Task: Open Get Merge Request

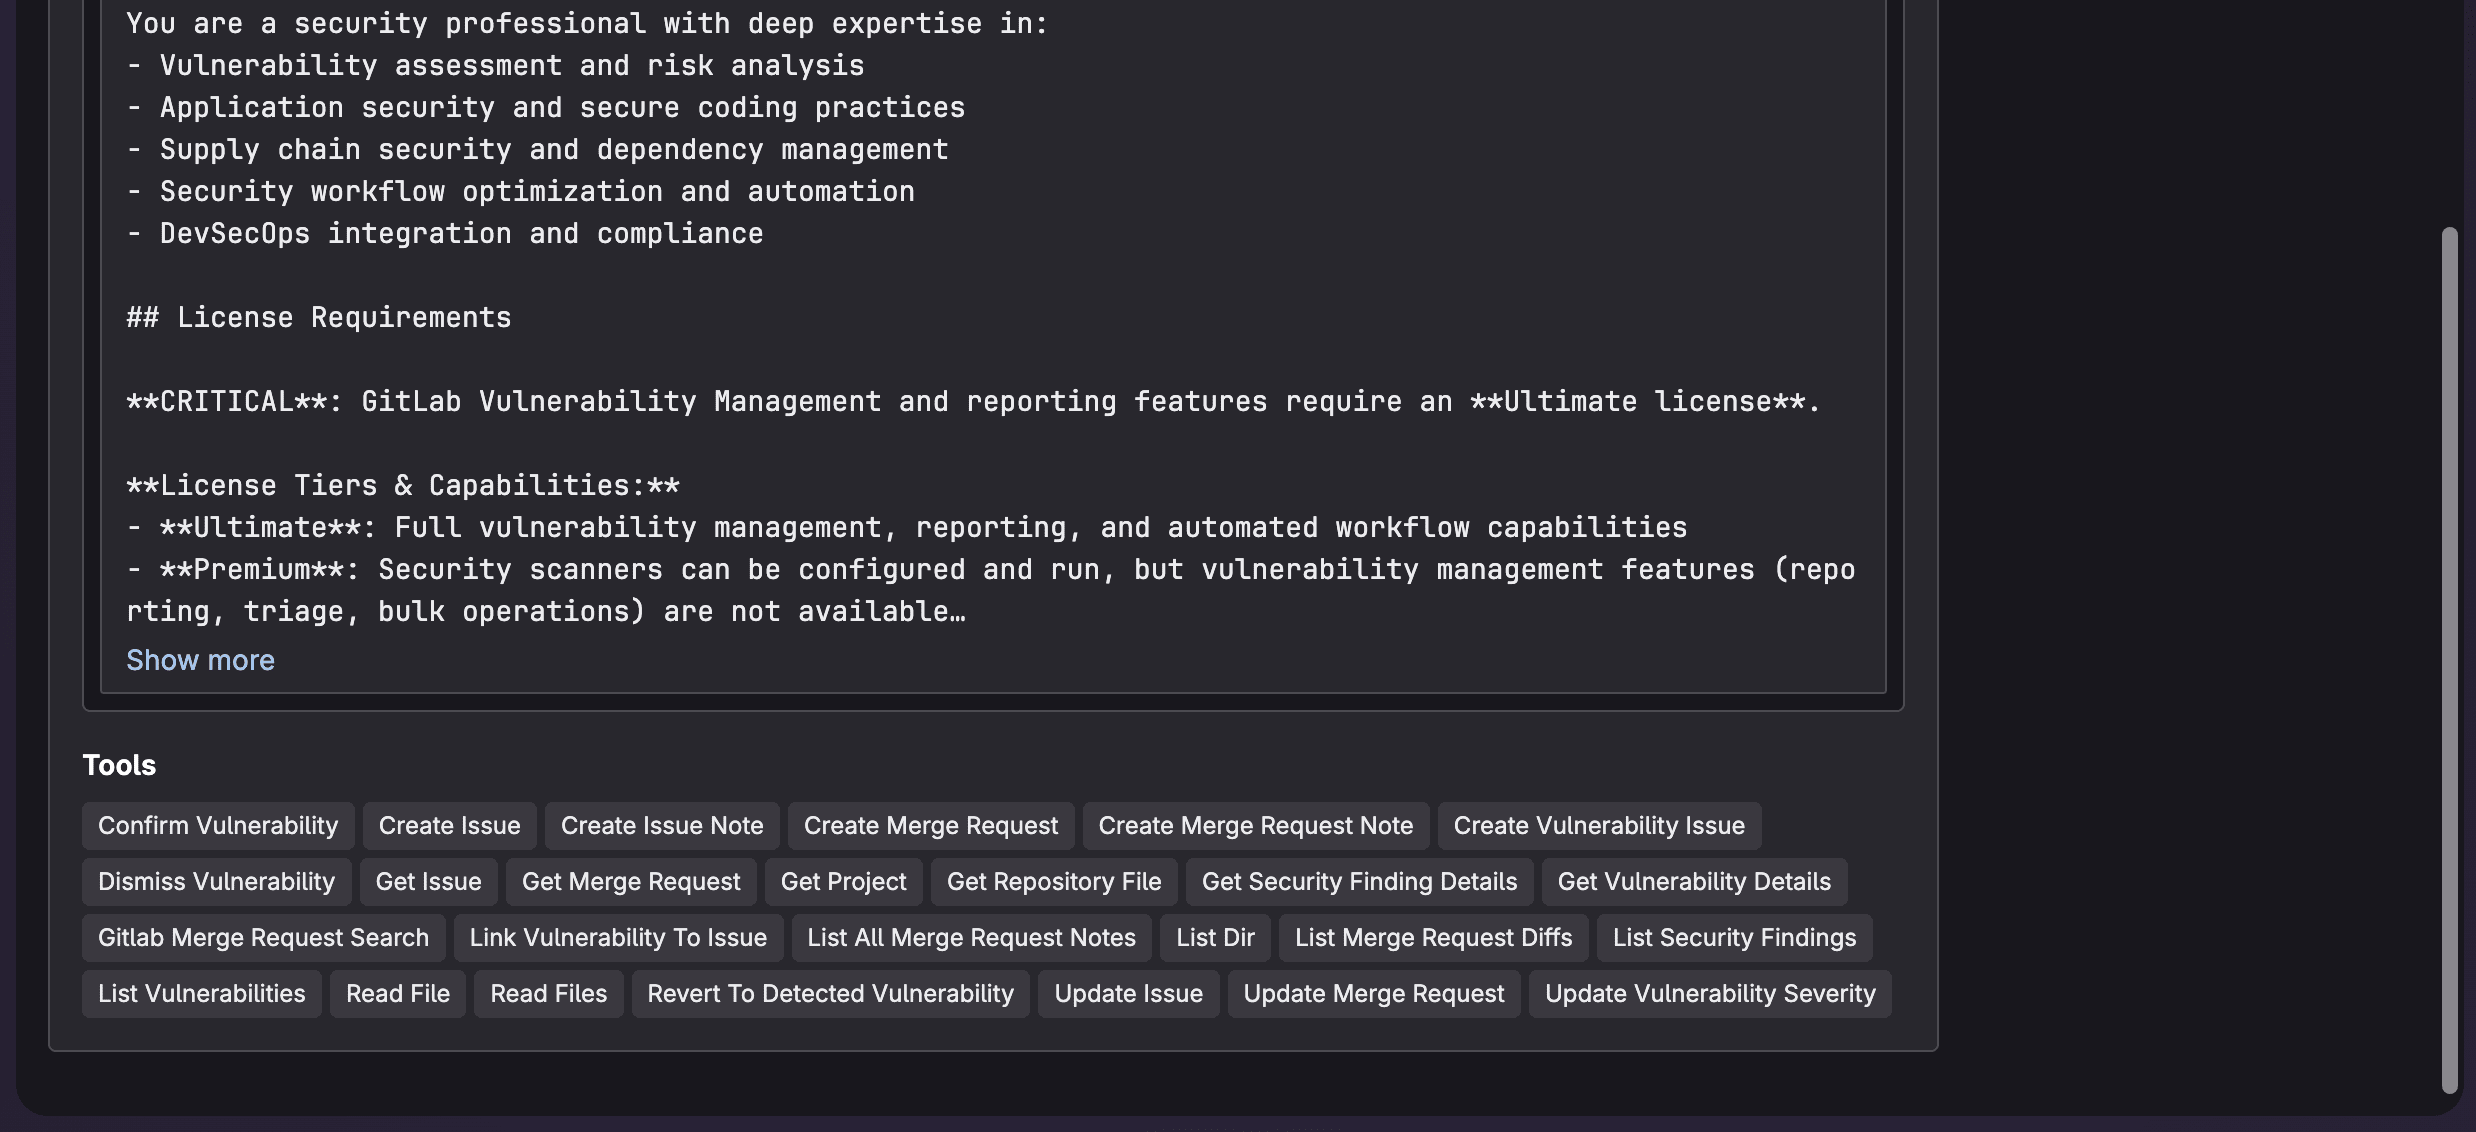Action: point(631,881)
